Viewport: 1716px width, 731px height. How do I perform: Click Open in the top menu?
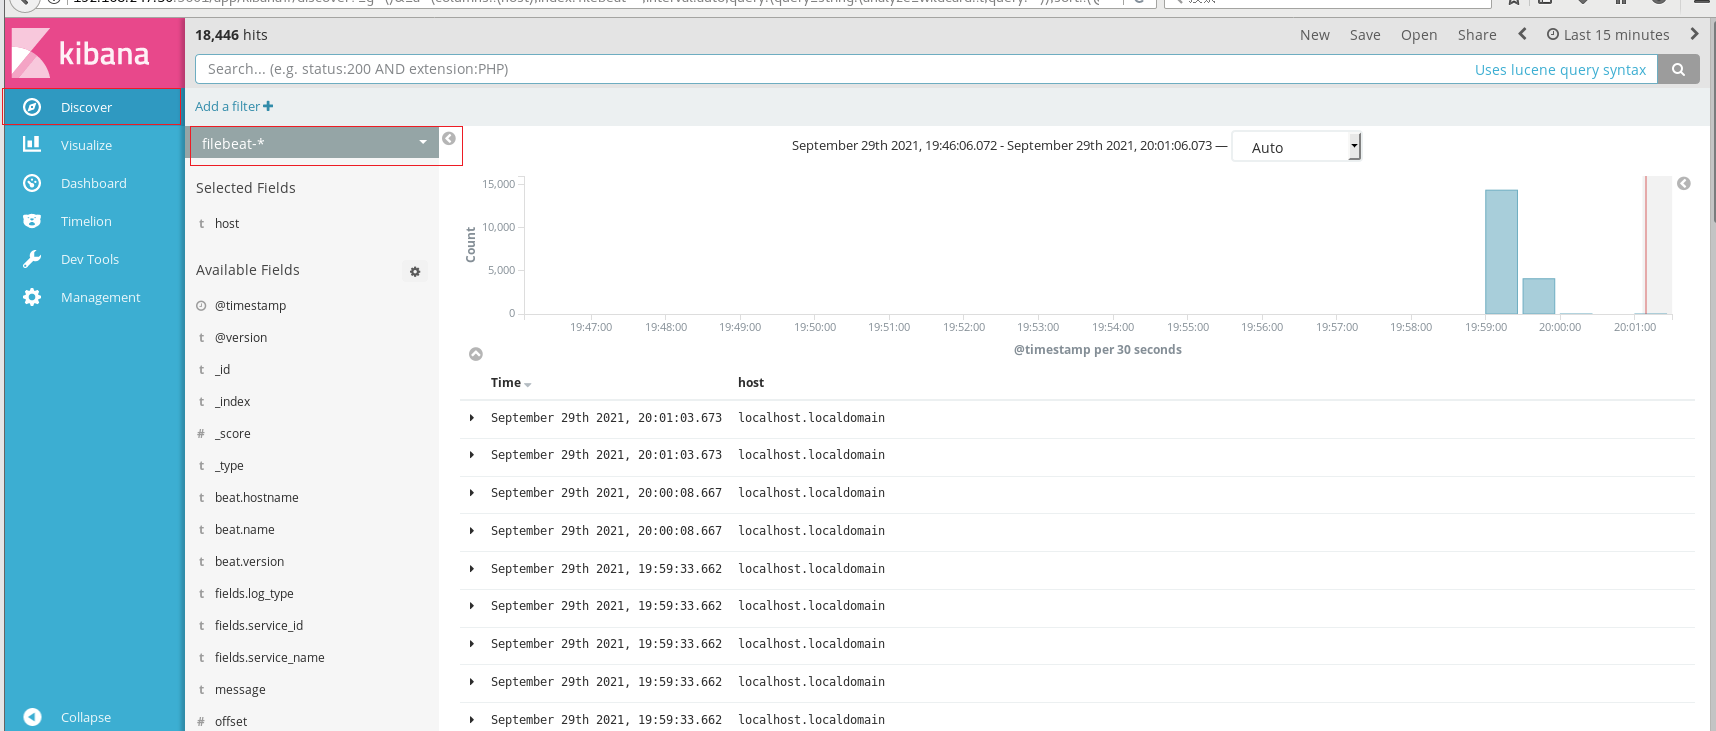pos(1419,35)
